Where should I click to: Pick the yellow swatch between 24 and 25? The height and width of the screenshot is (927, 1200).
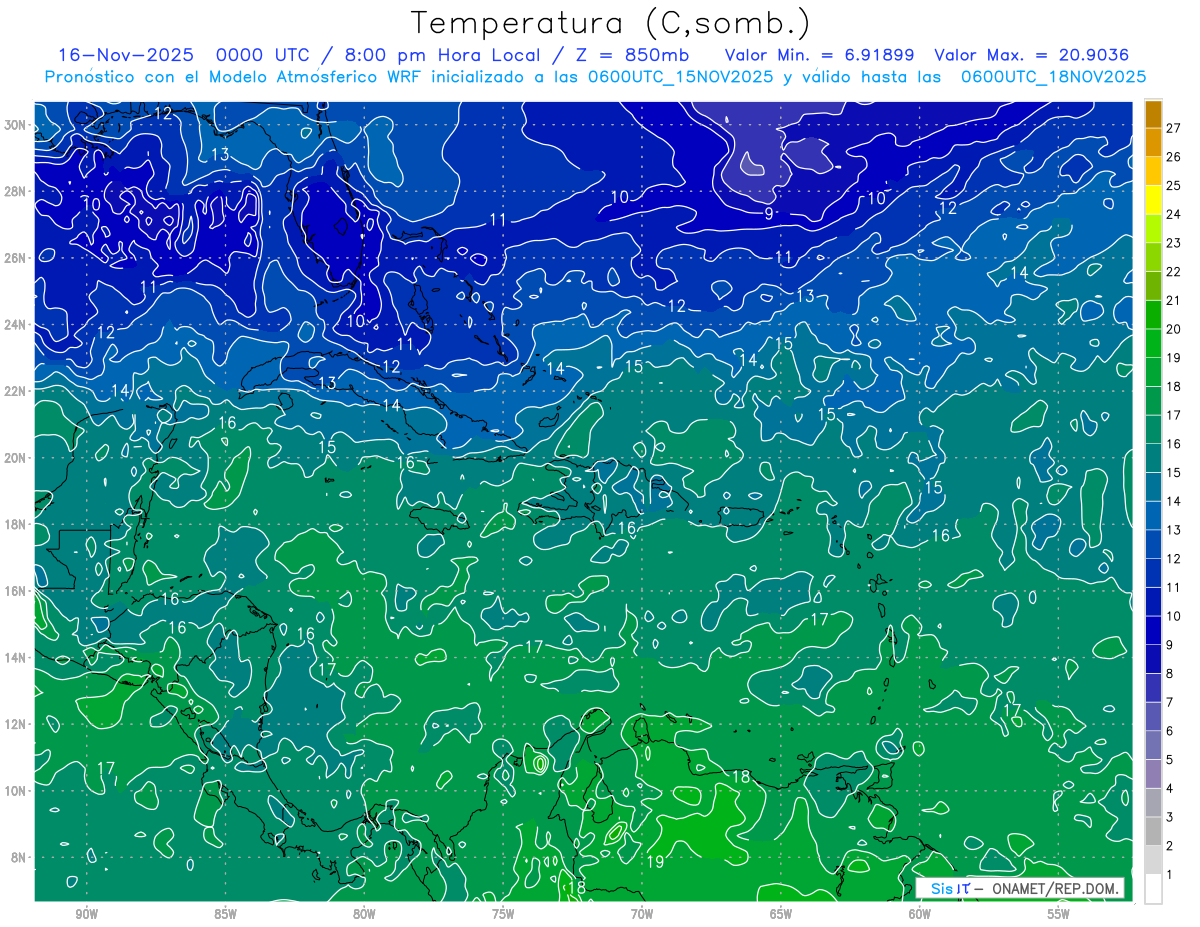(1153, 200)
